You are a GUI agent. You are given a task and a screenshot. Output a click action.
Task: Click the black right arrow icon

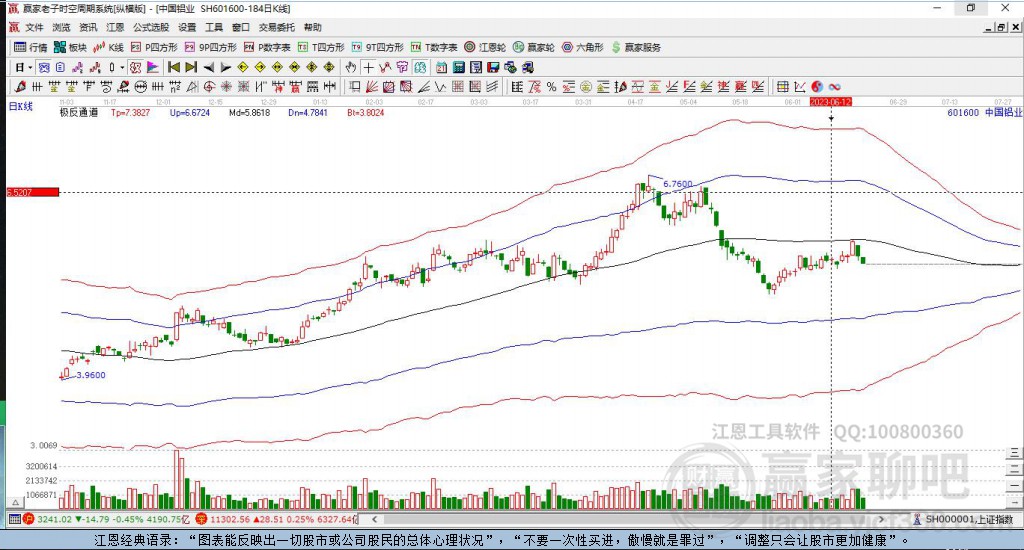[x=225, y=67]
